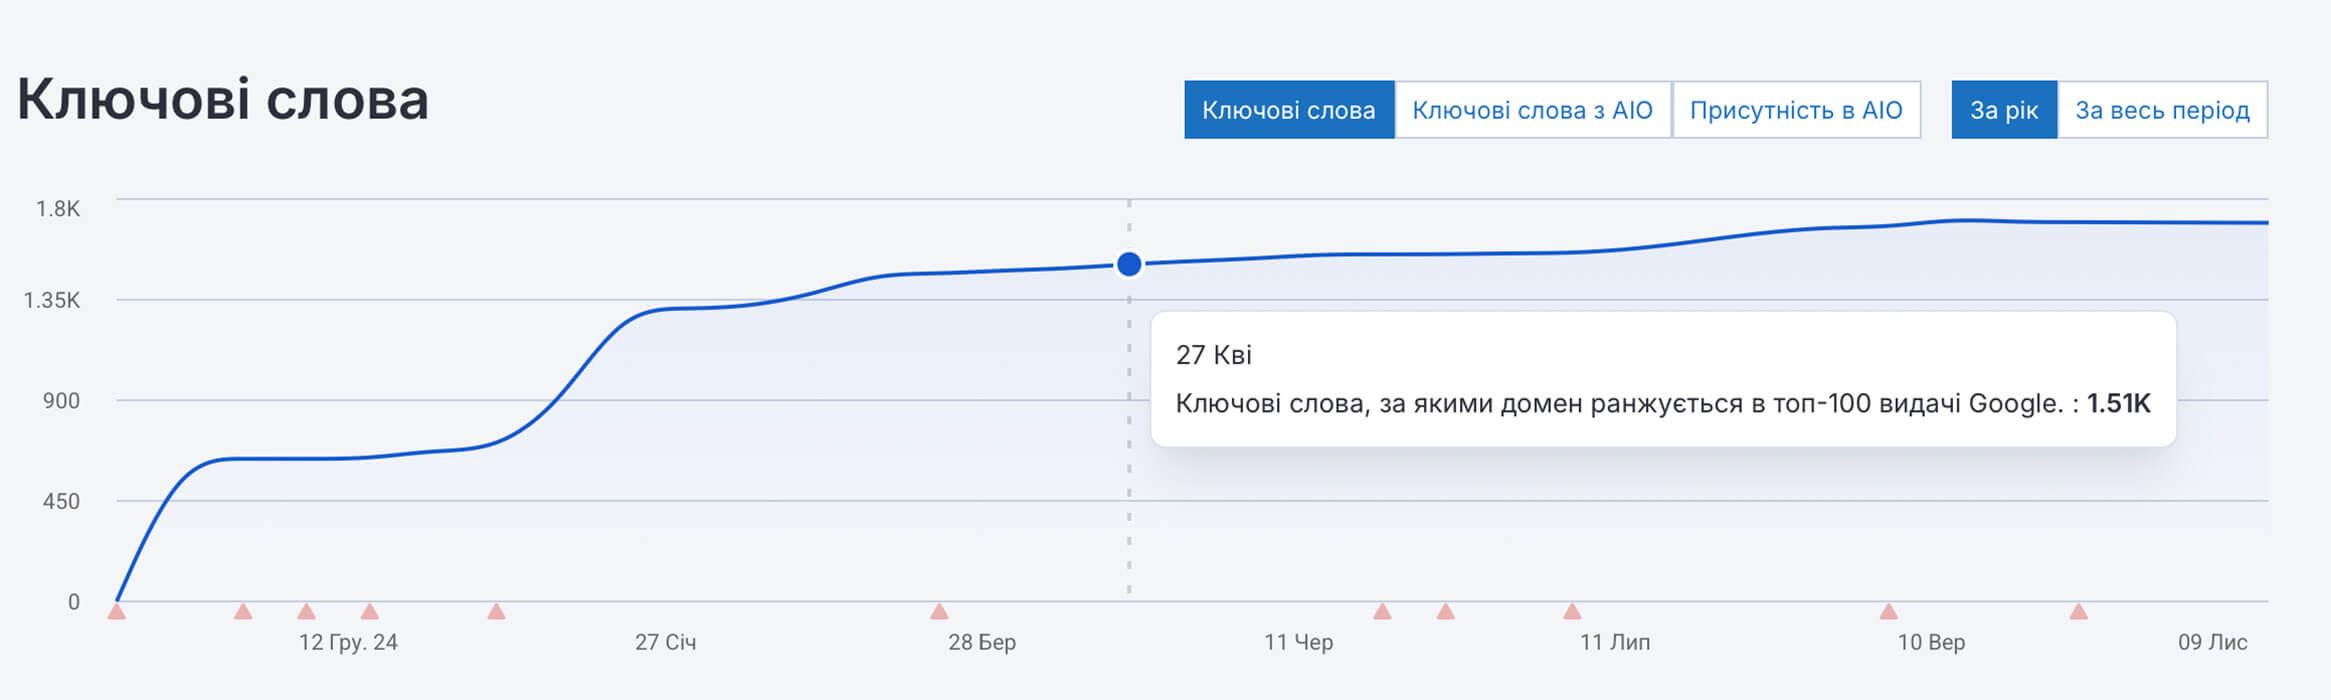Click the "27 Кві" tooltip box
The width and height of the screenshot is (2331, 700).
point(1662,379)
